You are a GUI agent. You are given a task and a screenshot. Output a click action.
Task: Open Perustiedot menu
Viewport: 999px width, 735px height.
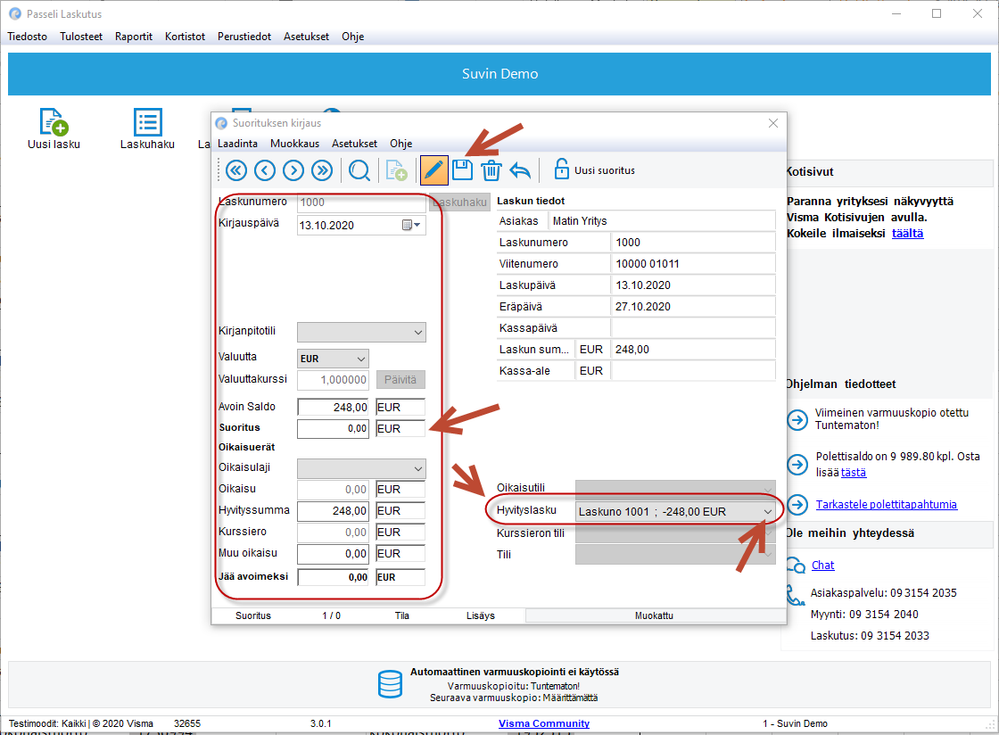tap(244, 36)
